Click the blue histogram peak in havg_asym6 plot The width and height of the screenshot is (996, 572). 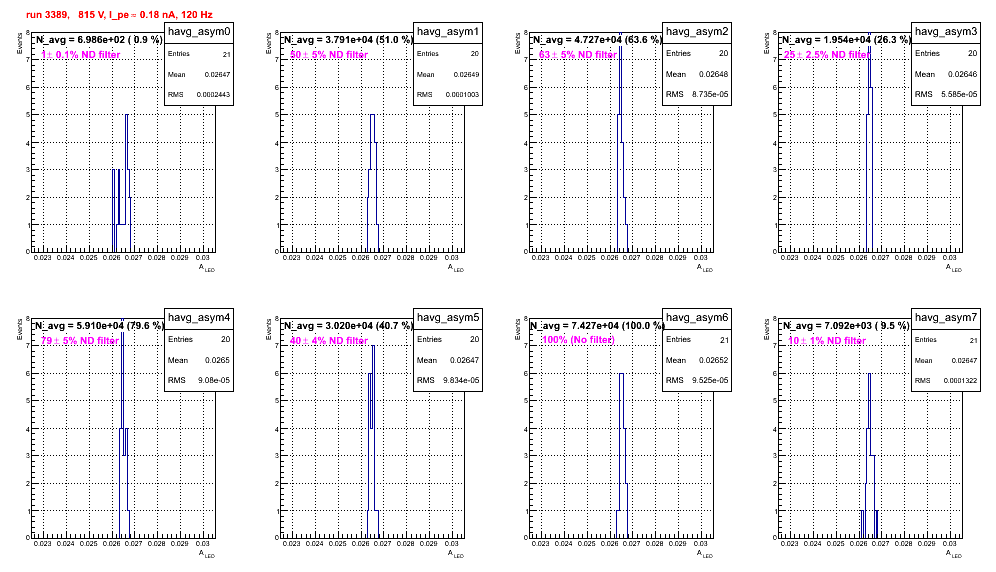622,374
